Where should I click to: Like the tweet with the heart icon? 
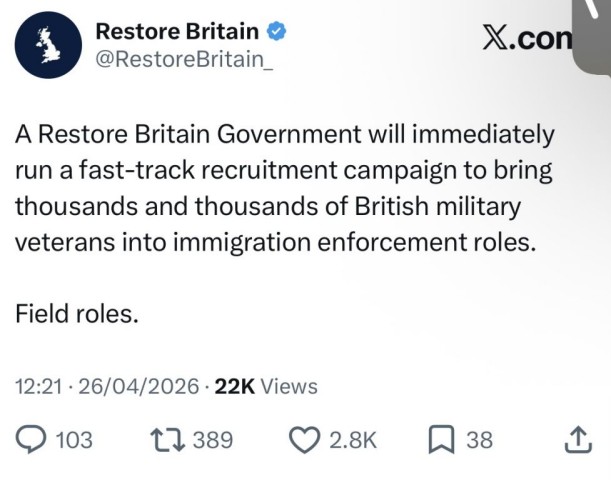tap(302, 440)
